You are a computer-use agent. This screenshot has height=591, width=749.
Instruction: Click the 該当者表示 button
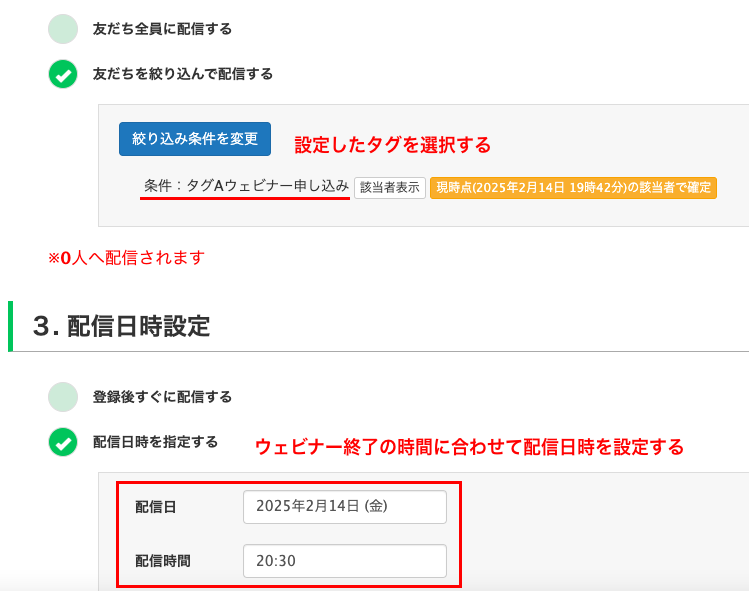click(390, 188)
